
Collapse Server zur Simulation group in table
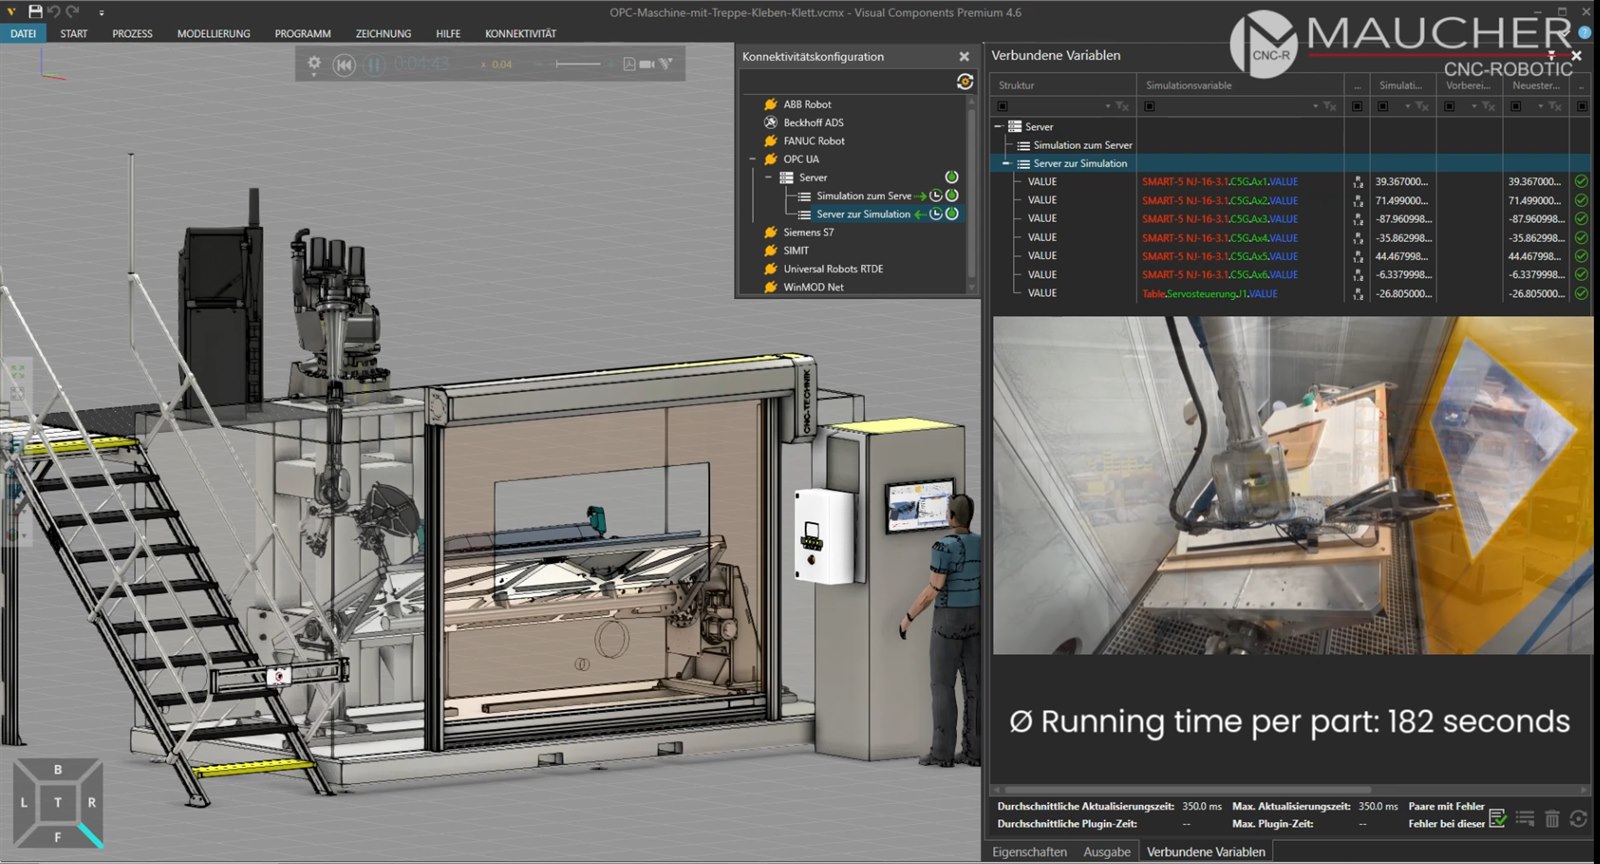coord(1006,163)
